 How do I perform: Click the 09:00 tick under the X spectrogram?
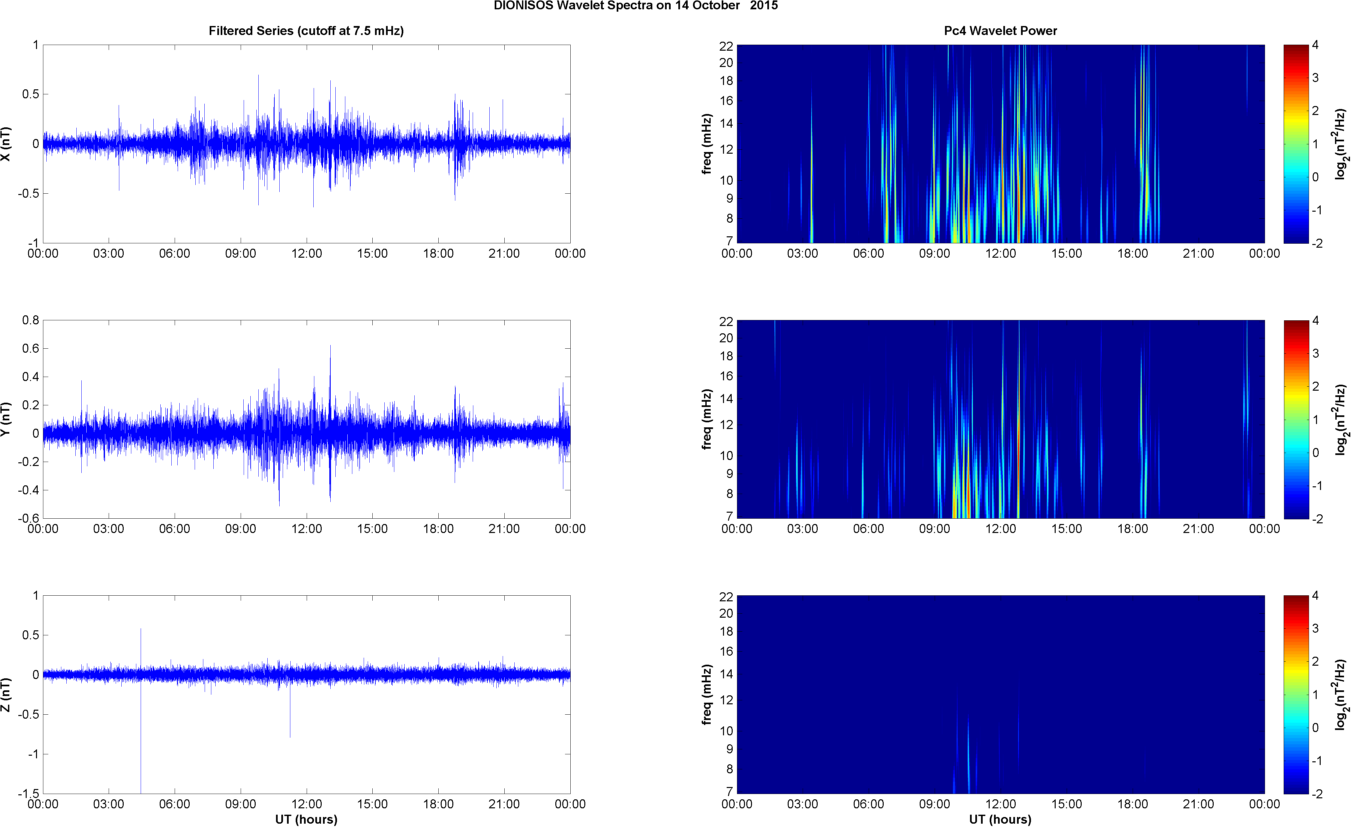point(935,254)
